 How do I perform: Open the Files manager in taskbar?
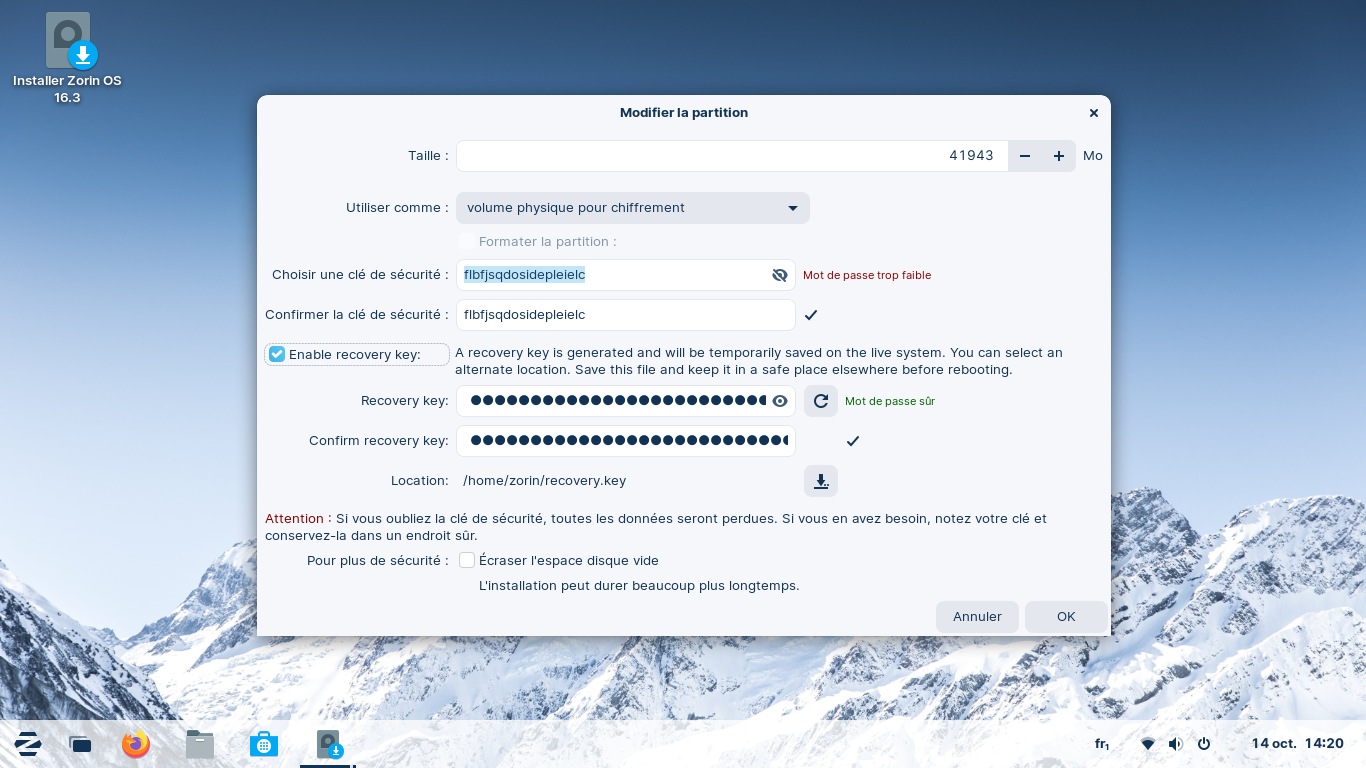200,744
